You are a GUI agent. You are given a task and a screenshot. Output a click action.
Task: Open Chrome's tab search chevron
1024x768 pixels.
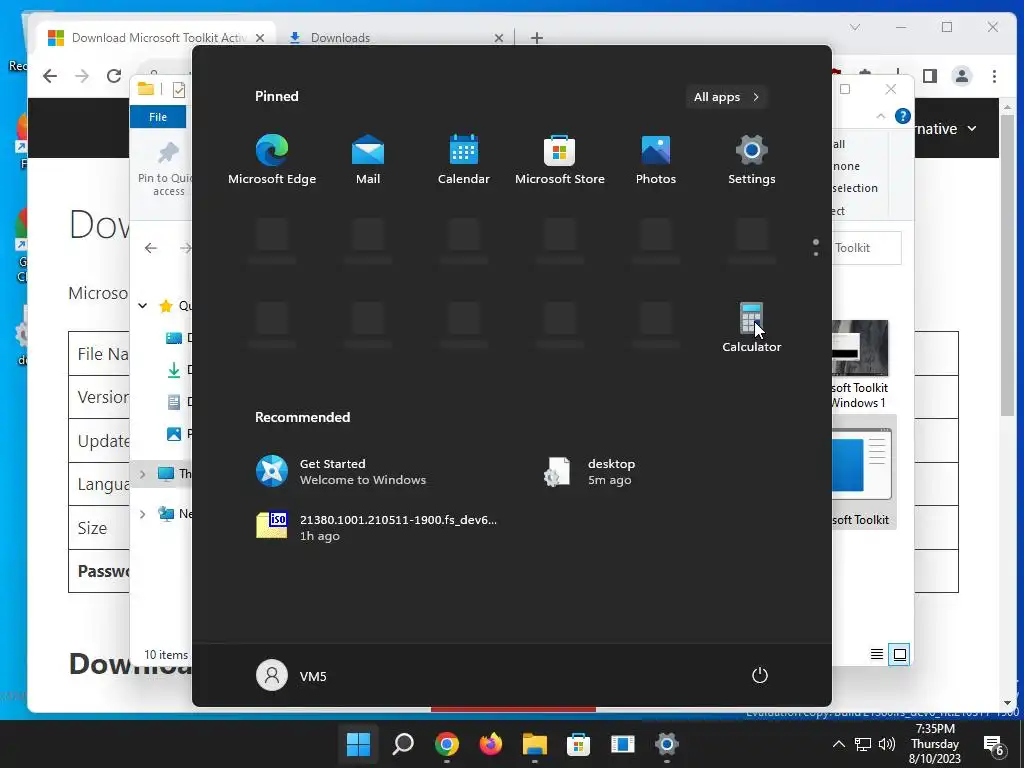click(x=855, y=27)
